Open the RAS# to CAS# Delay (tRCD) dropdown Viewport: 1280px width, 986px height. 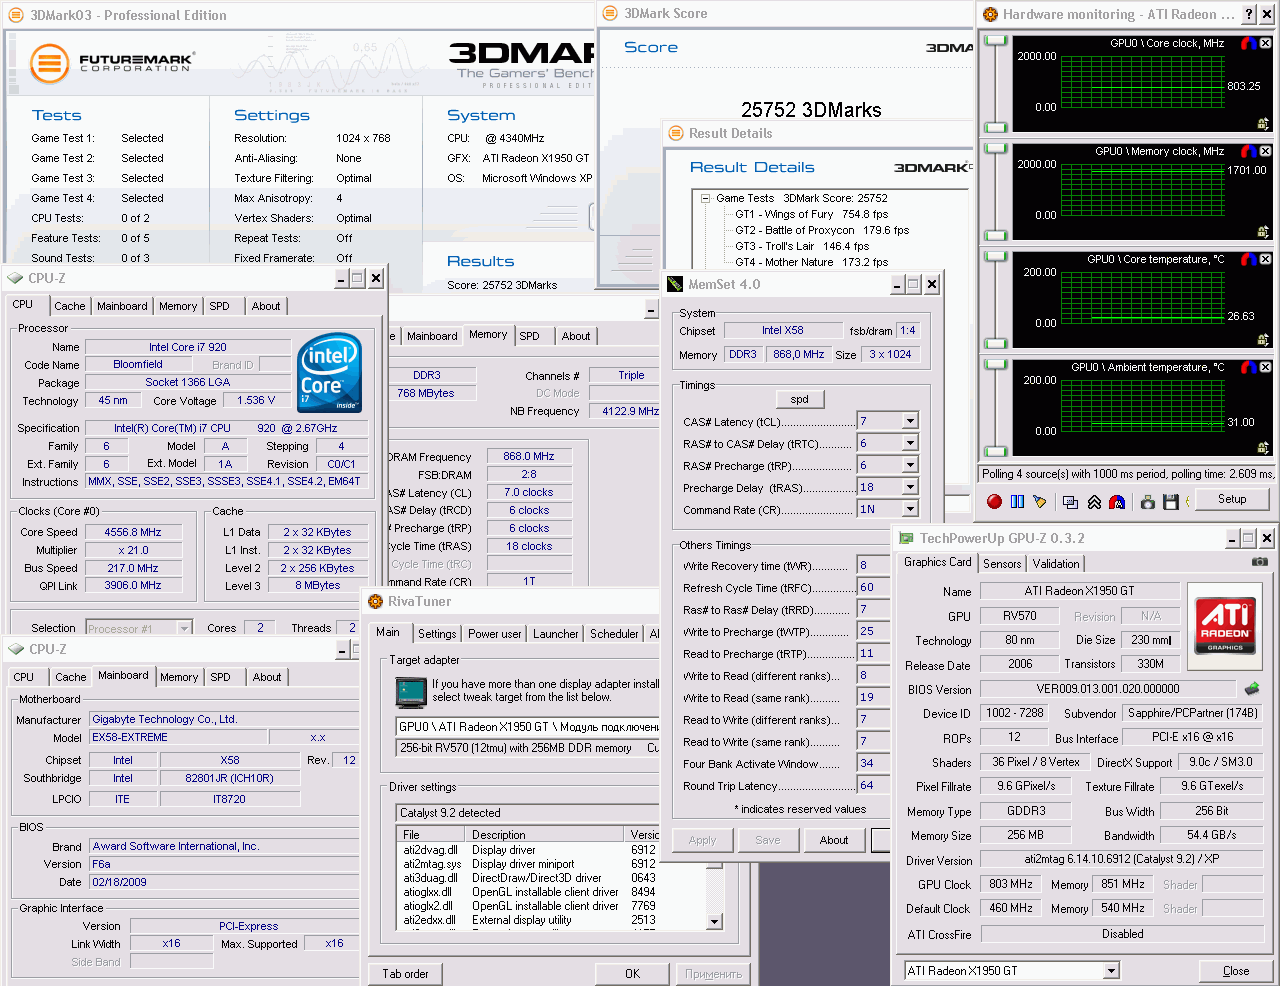pos(910,443)
